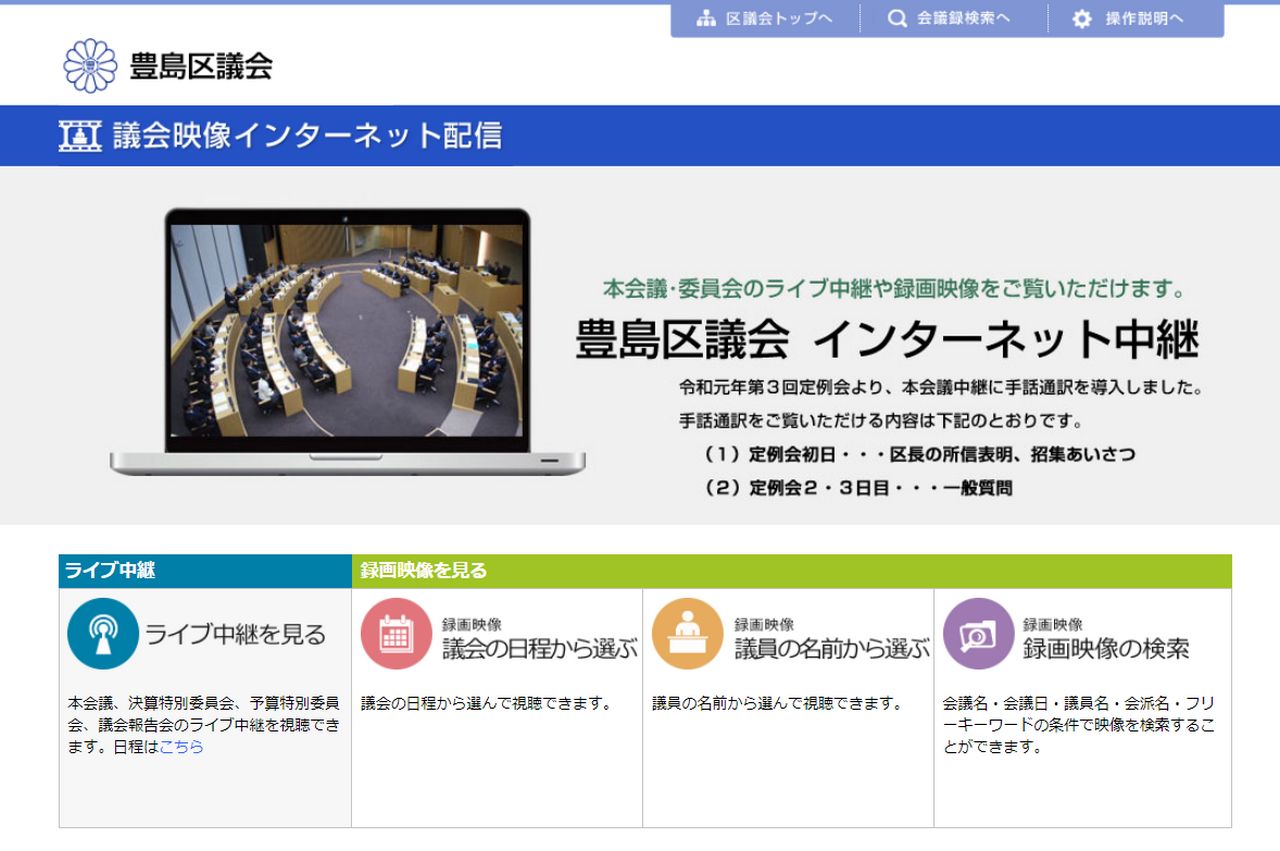
Task: Click the sitemap icon beside 区議会トップへ
Action: click(x=706, y=19)
